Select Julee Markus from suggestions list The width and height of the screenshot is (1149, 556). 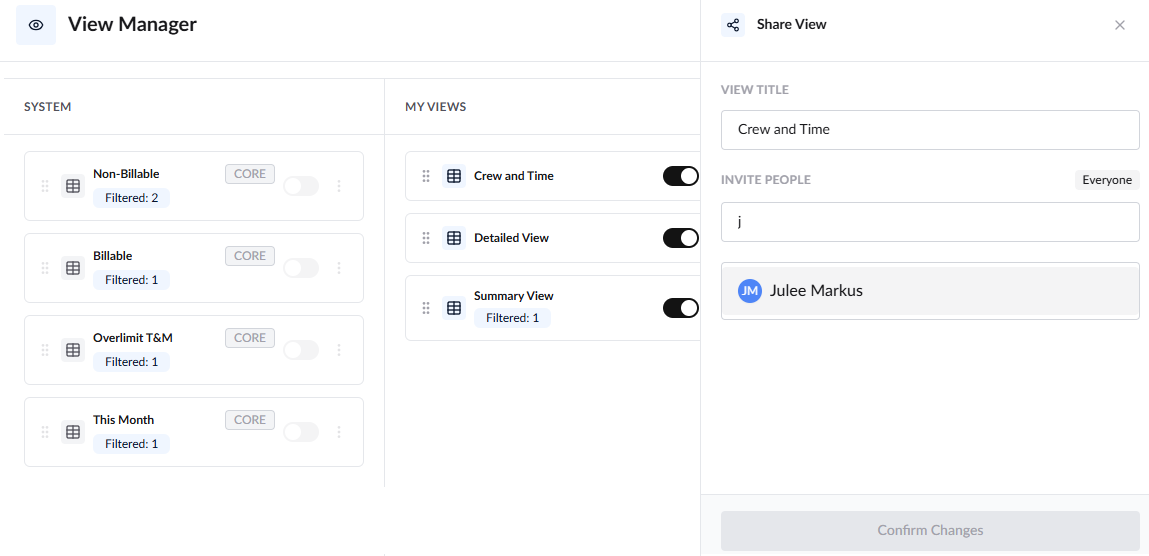pyautogui.click(x=931, y=291)
